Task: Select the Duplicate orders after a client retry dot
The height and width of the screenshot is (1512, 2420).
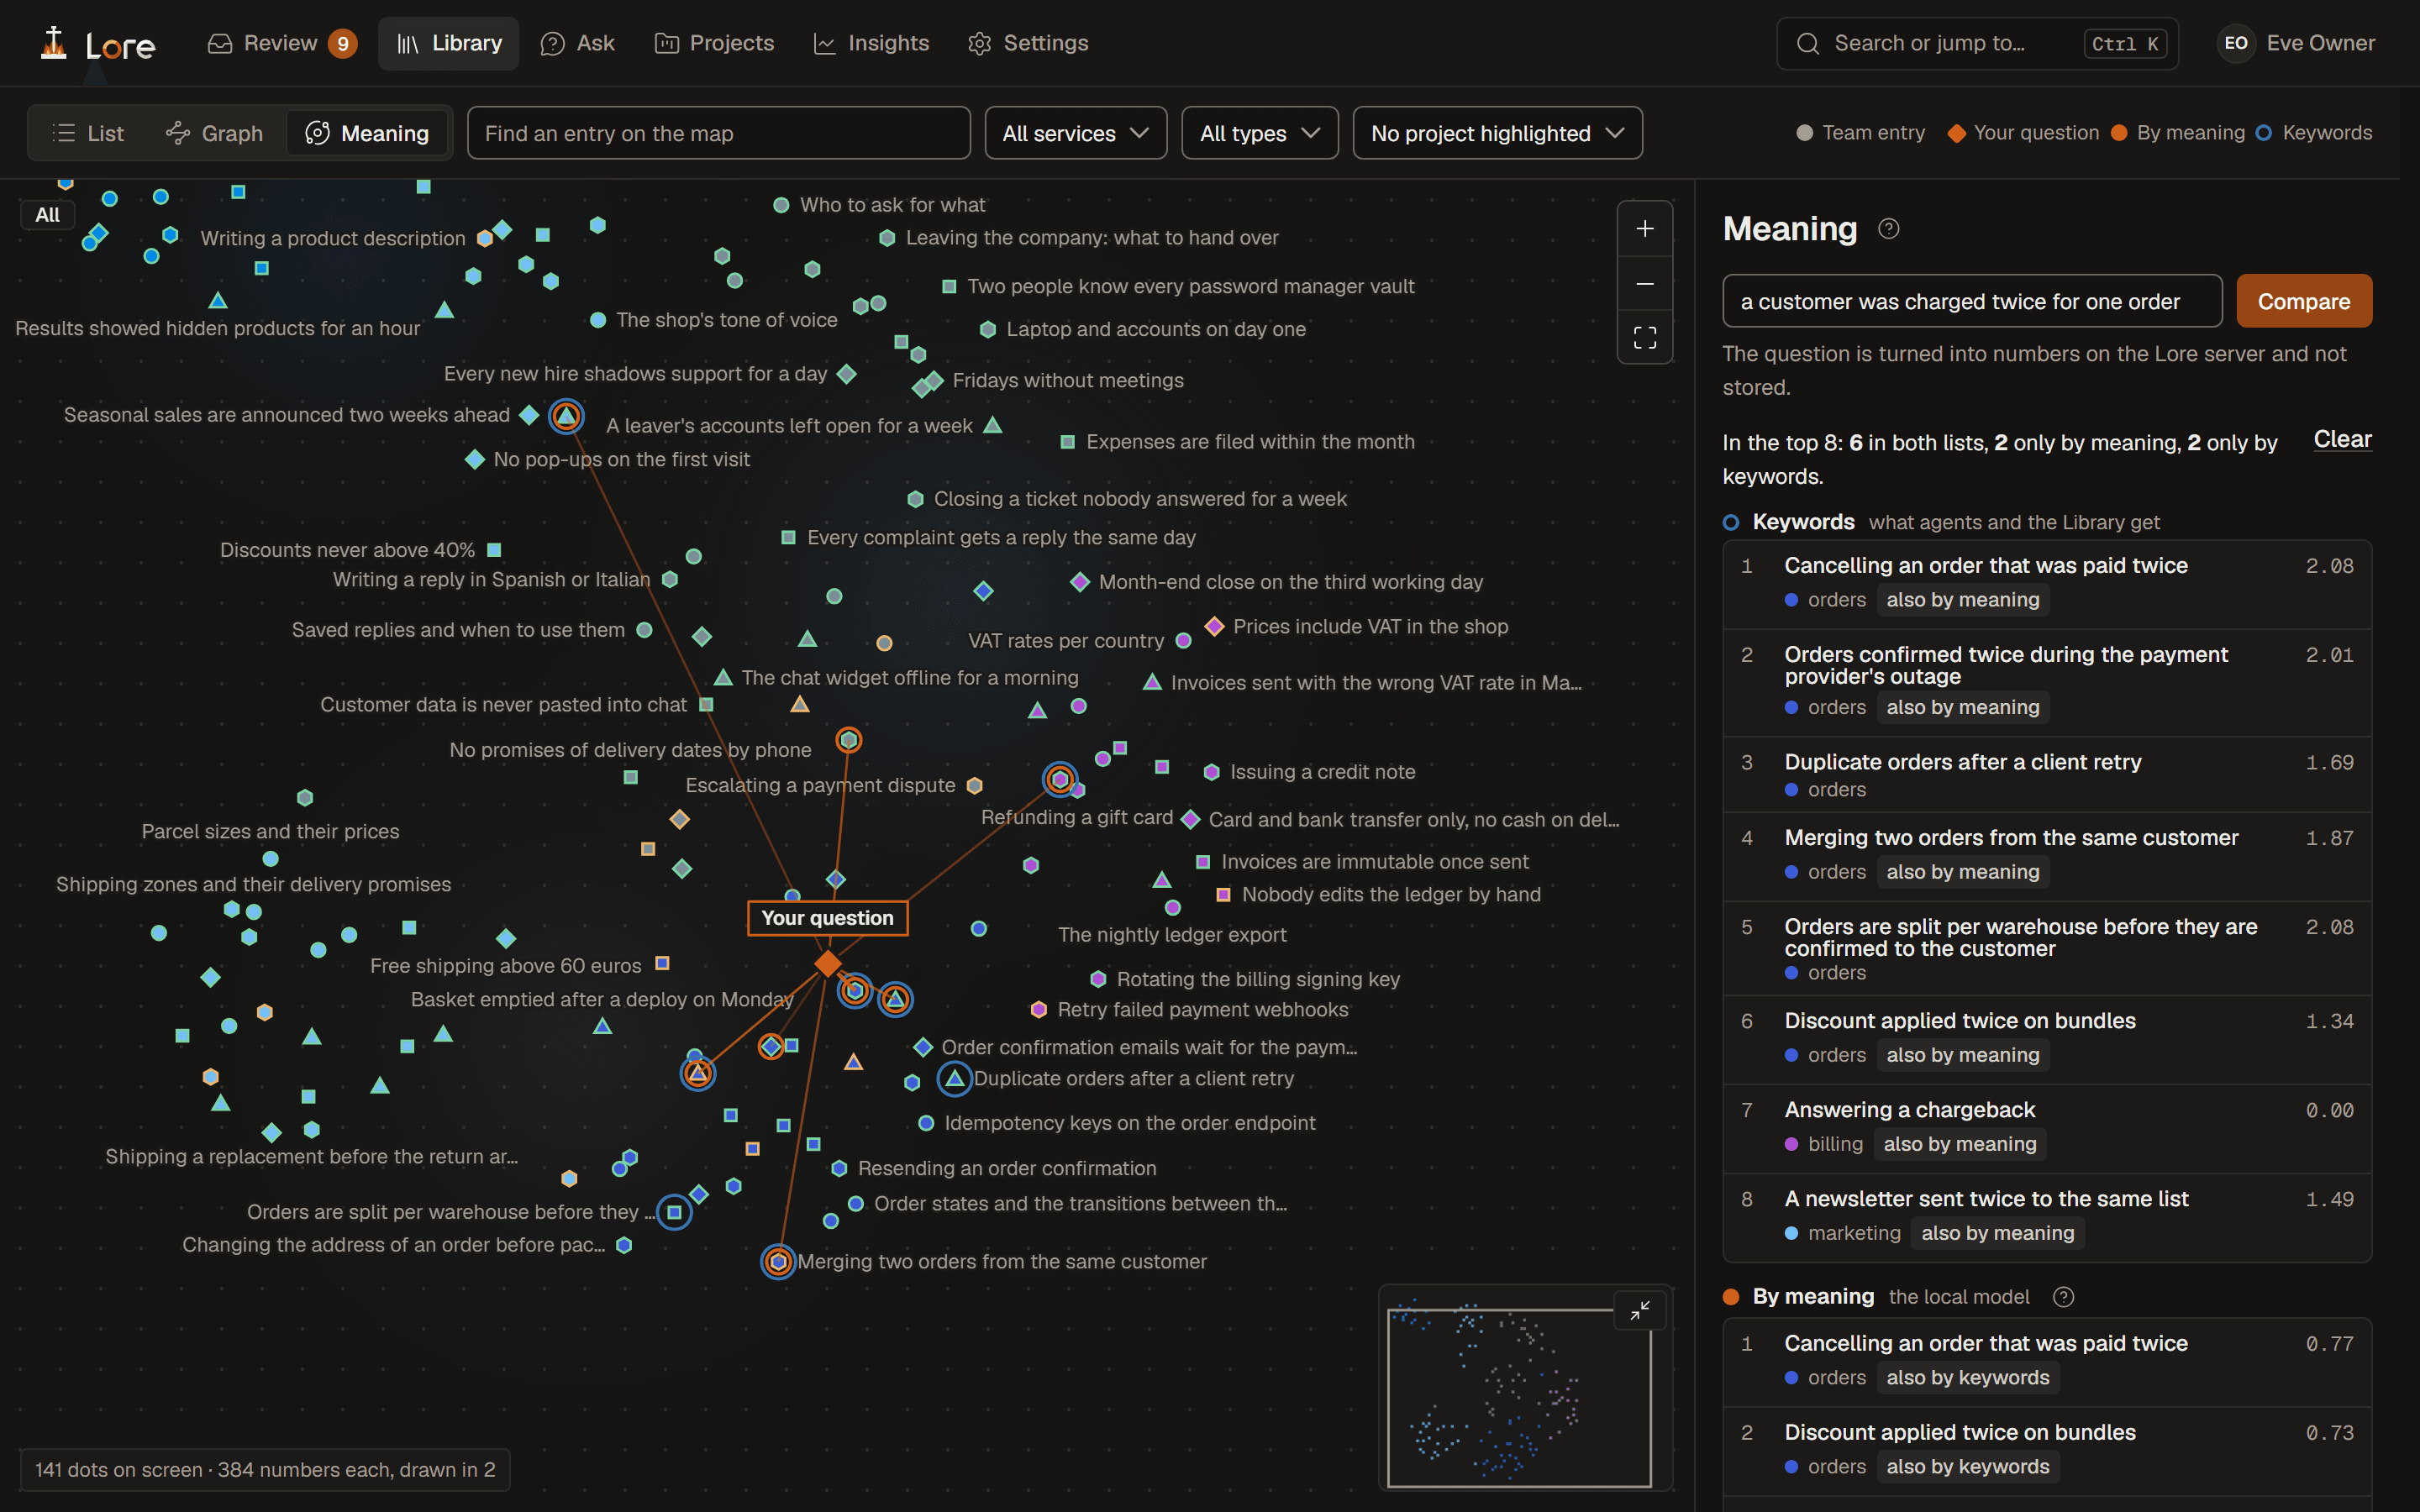Action: click(x=955, y=1078)
